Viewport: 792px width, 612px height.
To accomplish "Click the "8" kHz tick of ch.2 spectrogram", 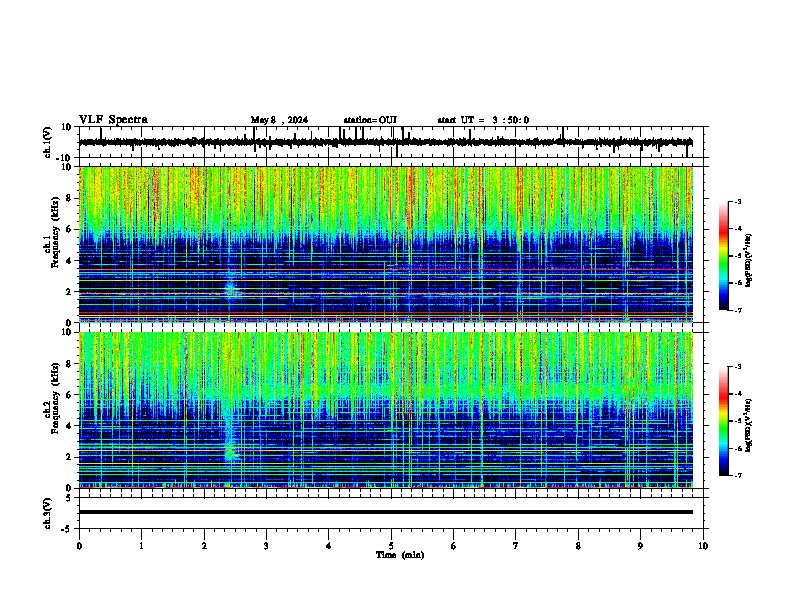I will pyautogui.click(x=70, y=364).
